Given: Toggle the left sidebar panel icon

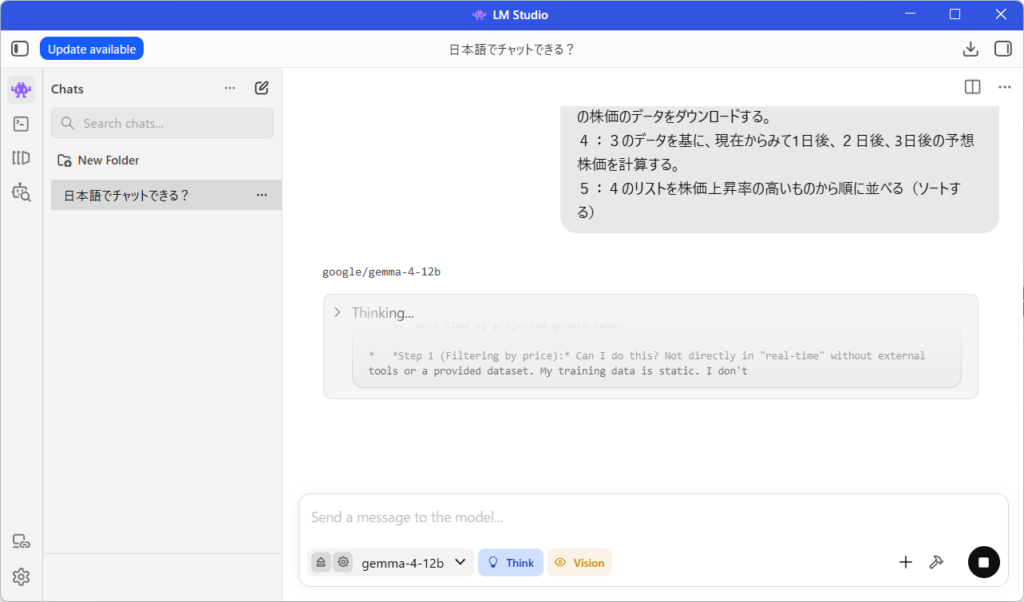Looking at the screenshot, I should (20, 49).
